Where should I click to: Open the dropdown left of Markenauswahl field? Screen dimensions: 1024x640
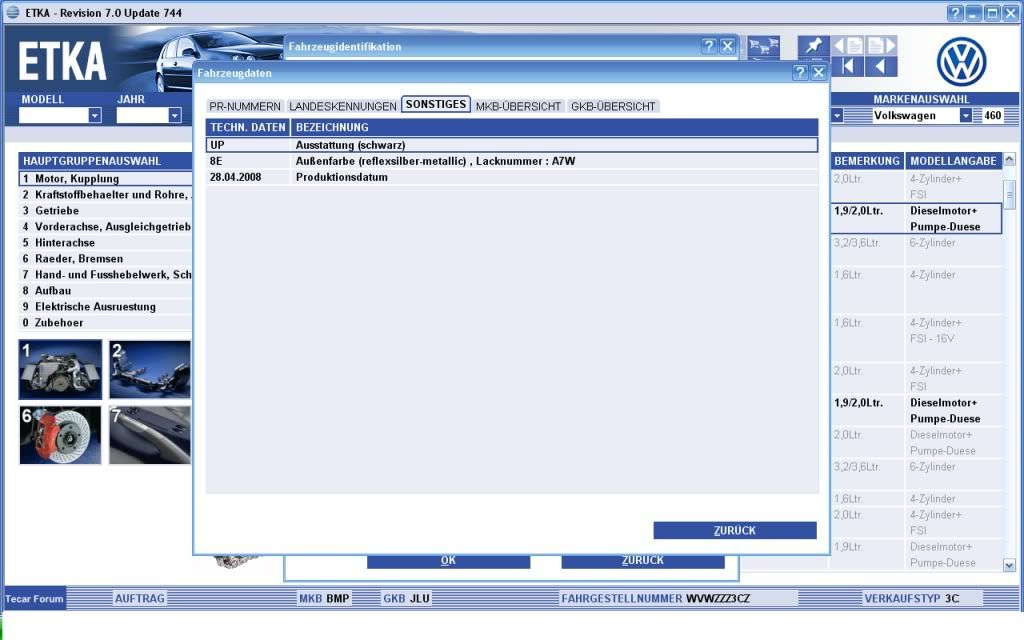click(837, 116)
